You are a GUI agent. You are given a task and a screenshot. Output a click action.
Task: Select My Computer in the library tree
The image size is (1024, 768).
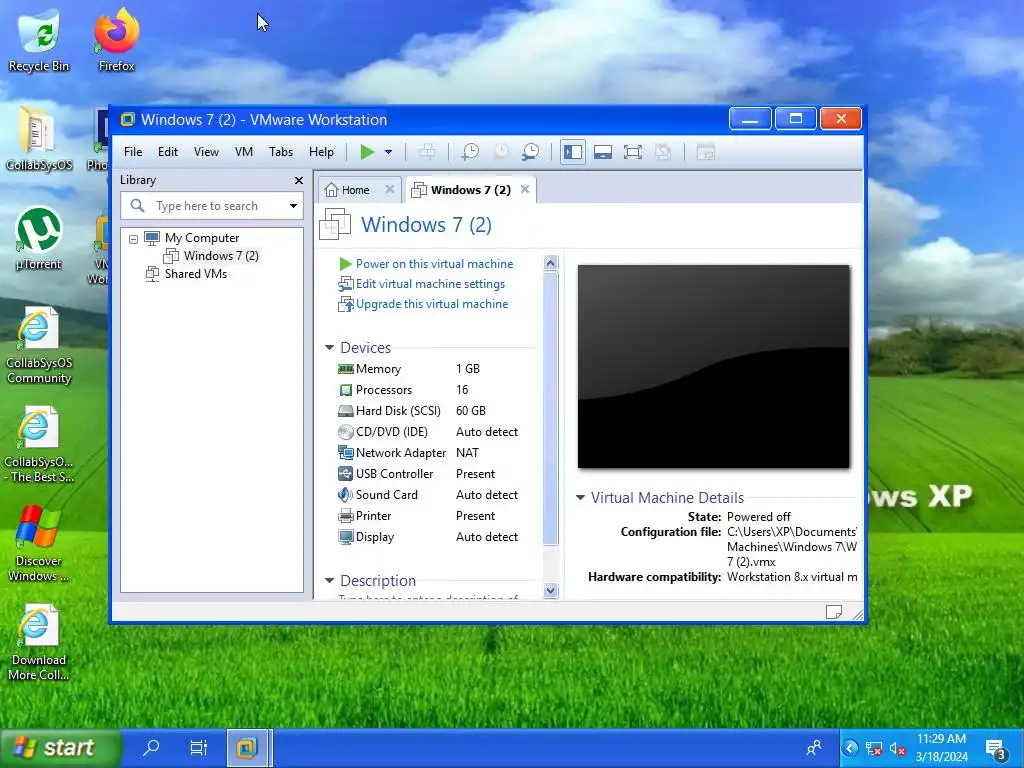click(202, 238)
